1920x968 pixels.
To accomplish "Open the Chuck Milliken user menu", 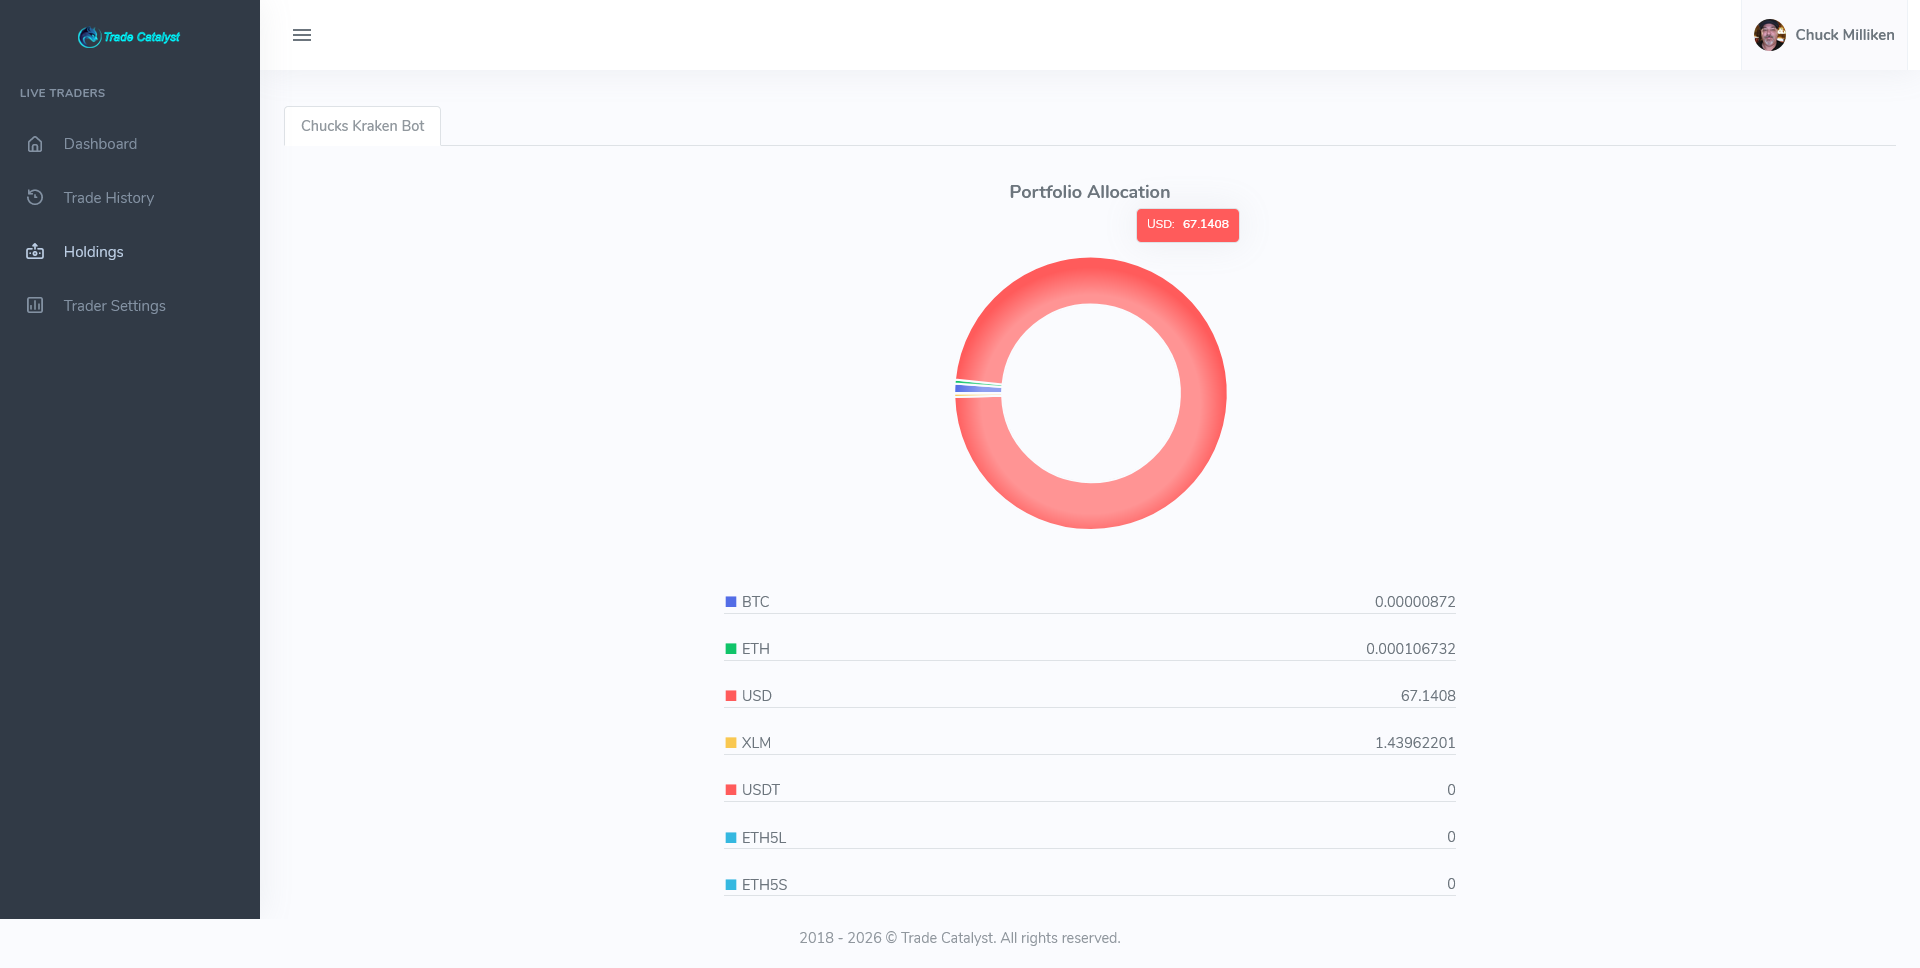I will (1843, 35).
